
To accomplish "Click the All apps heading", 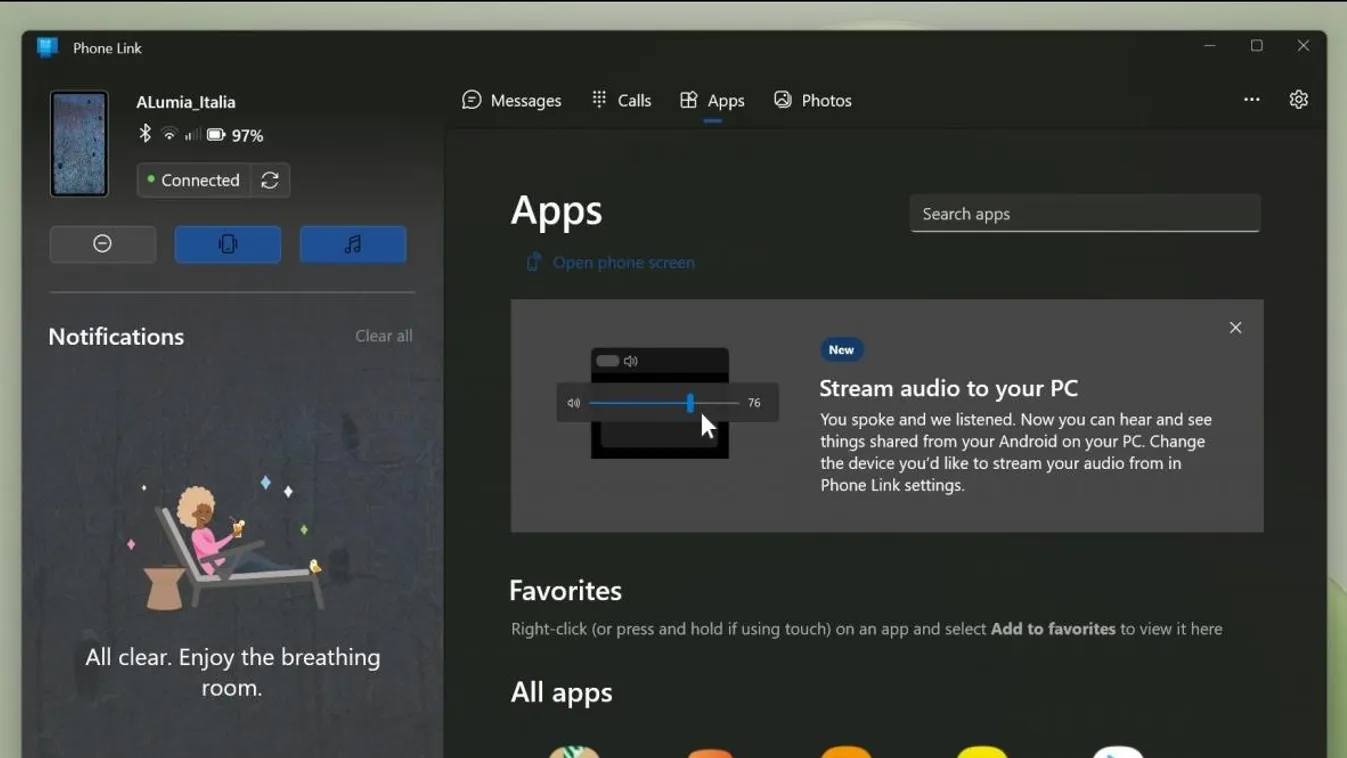I will [562, 692].
